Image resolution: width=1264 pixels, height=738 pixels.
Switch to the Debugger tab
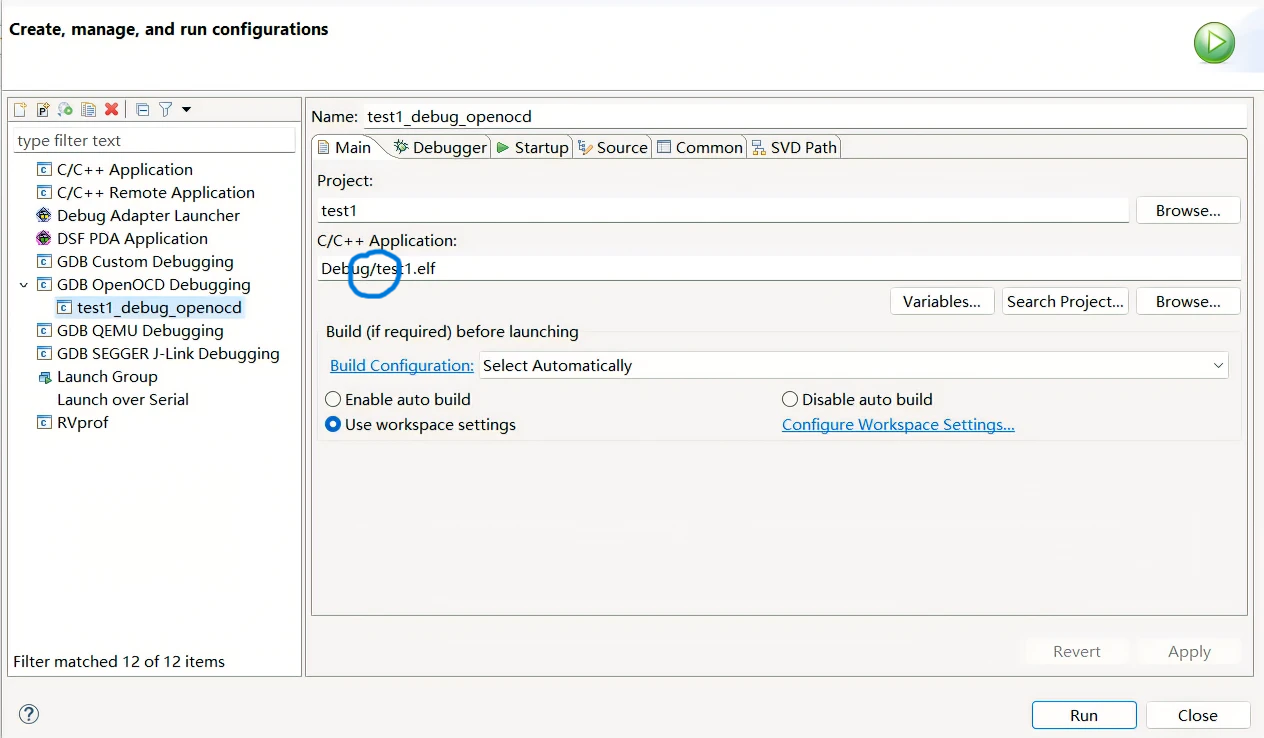[440, 147]
